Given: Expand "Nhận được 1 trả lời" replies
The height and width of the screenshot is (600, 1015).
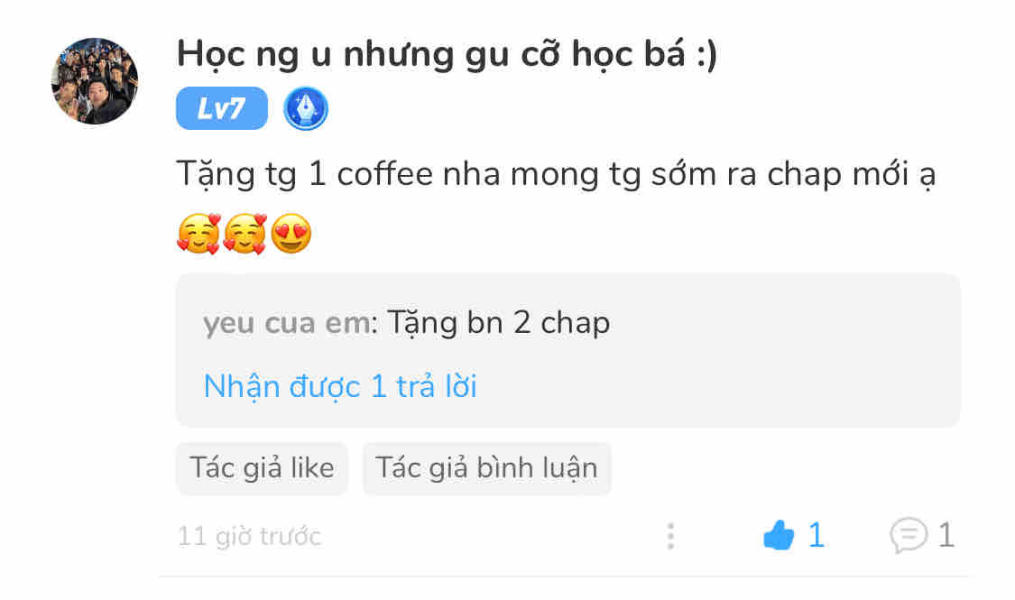Looking at the screenshot, I should (x=340, y=386).
